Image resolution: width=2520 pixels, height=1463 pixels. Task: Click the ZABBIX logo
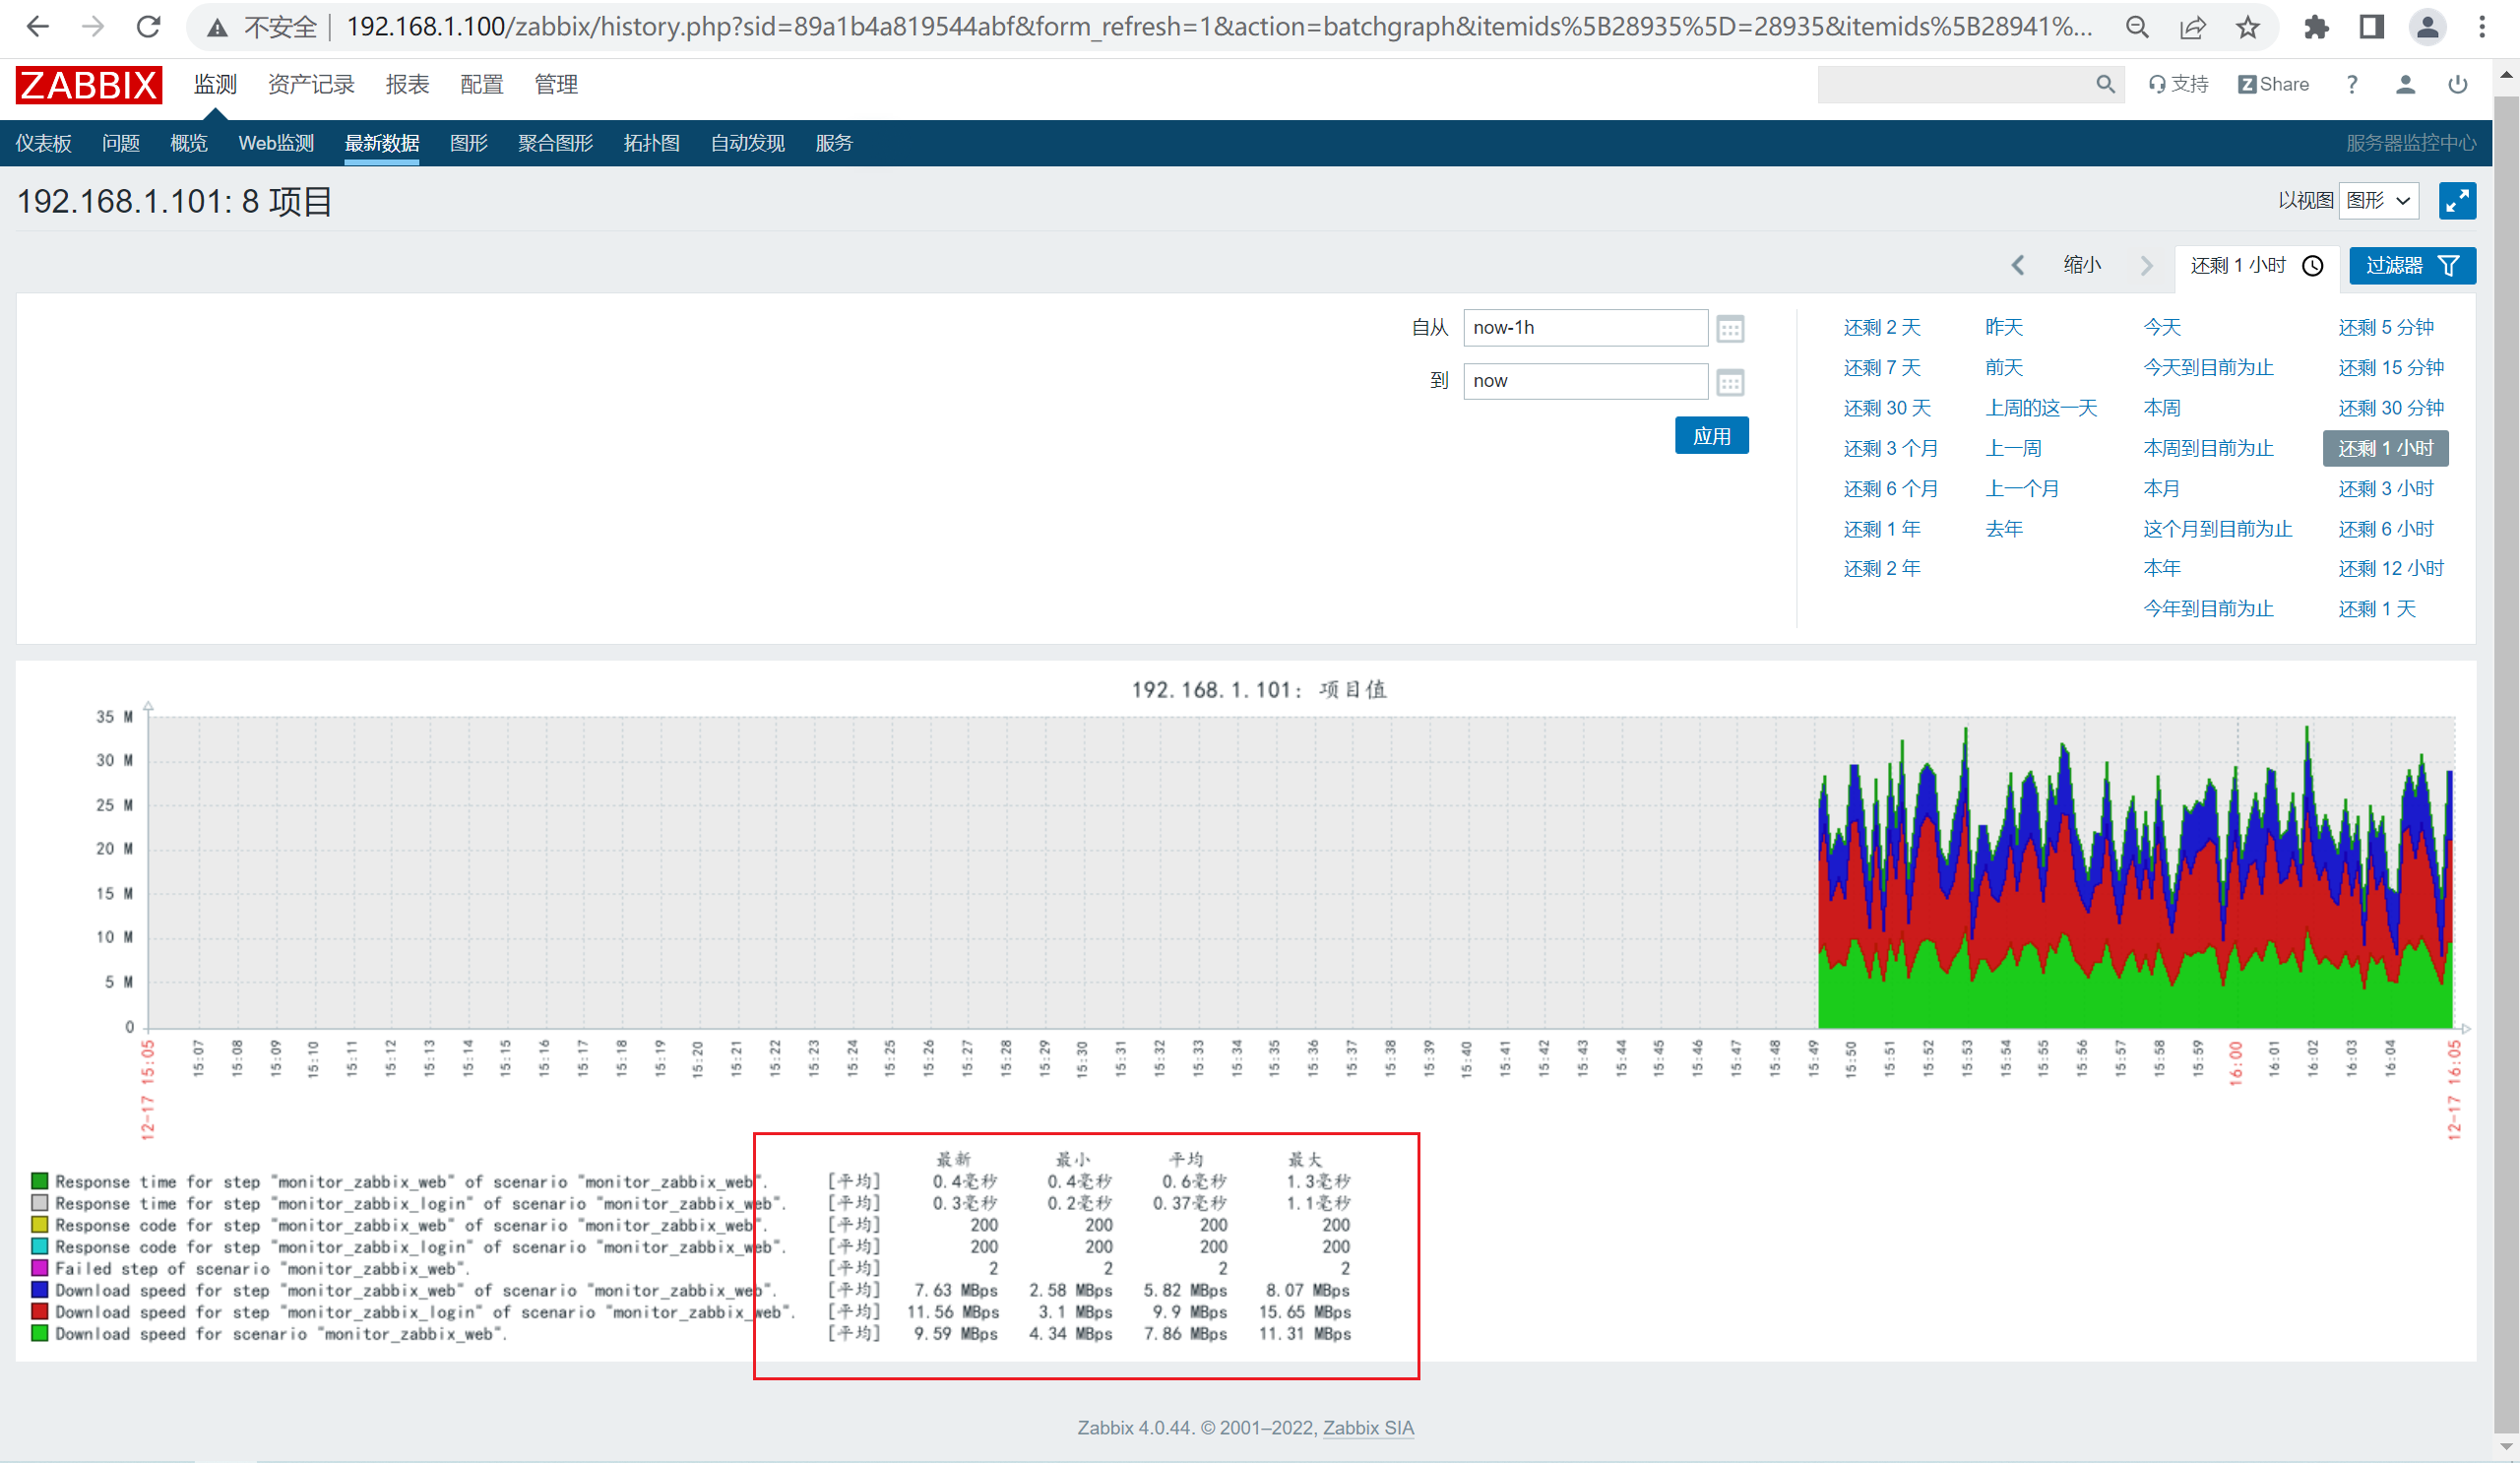(89, 85)
